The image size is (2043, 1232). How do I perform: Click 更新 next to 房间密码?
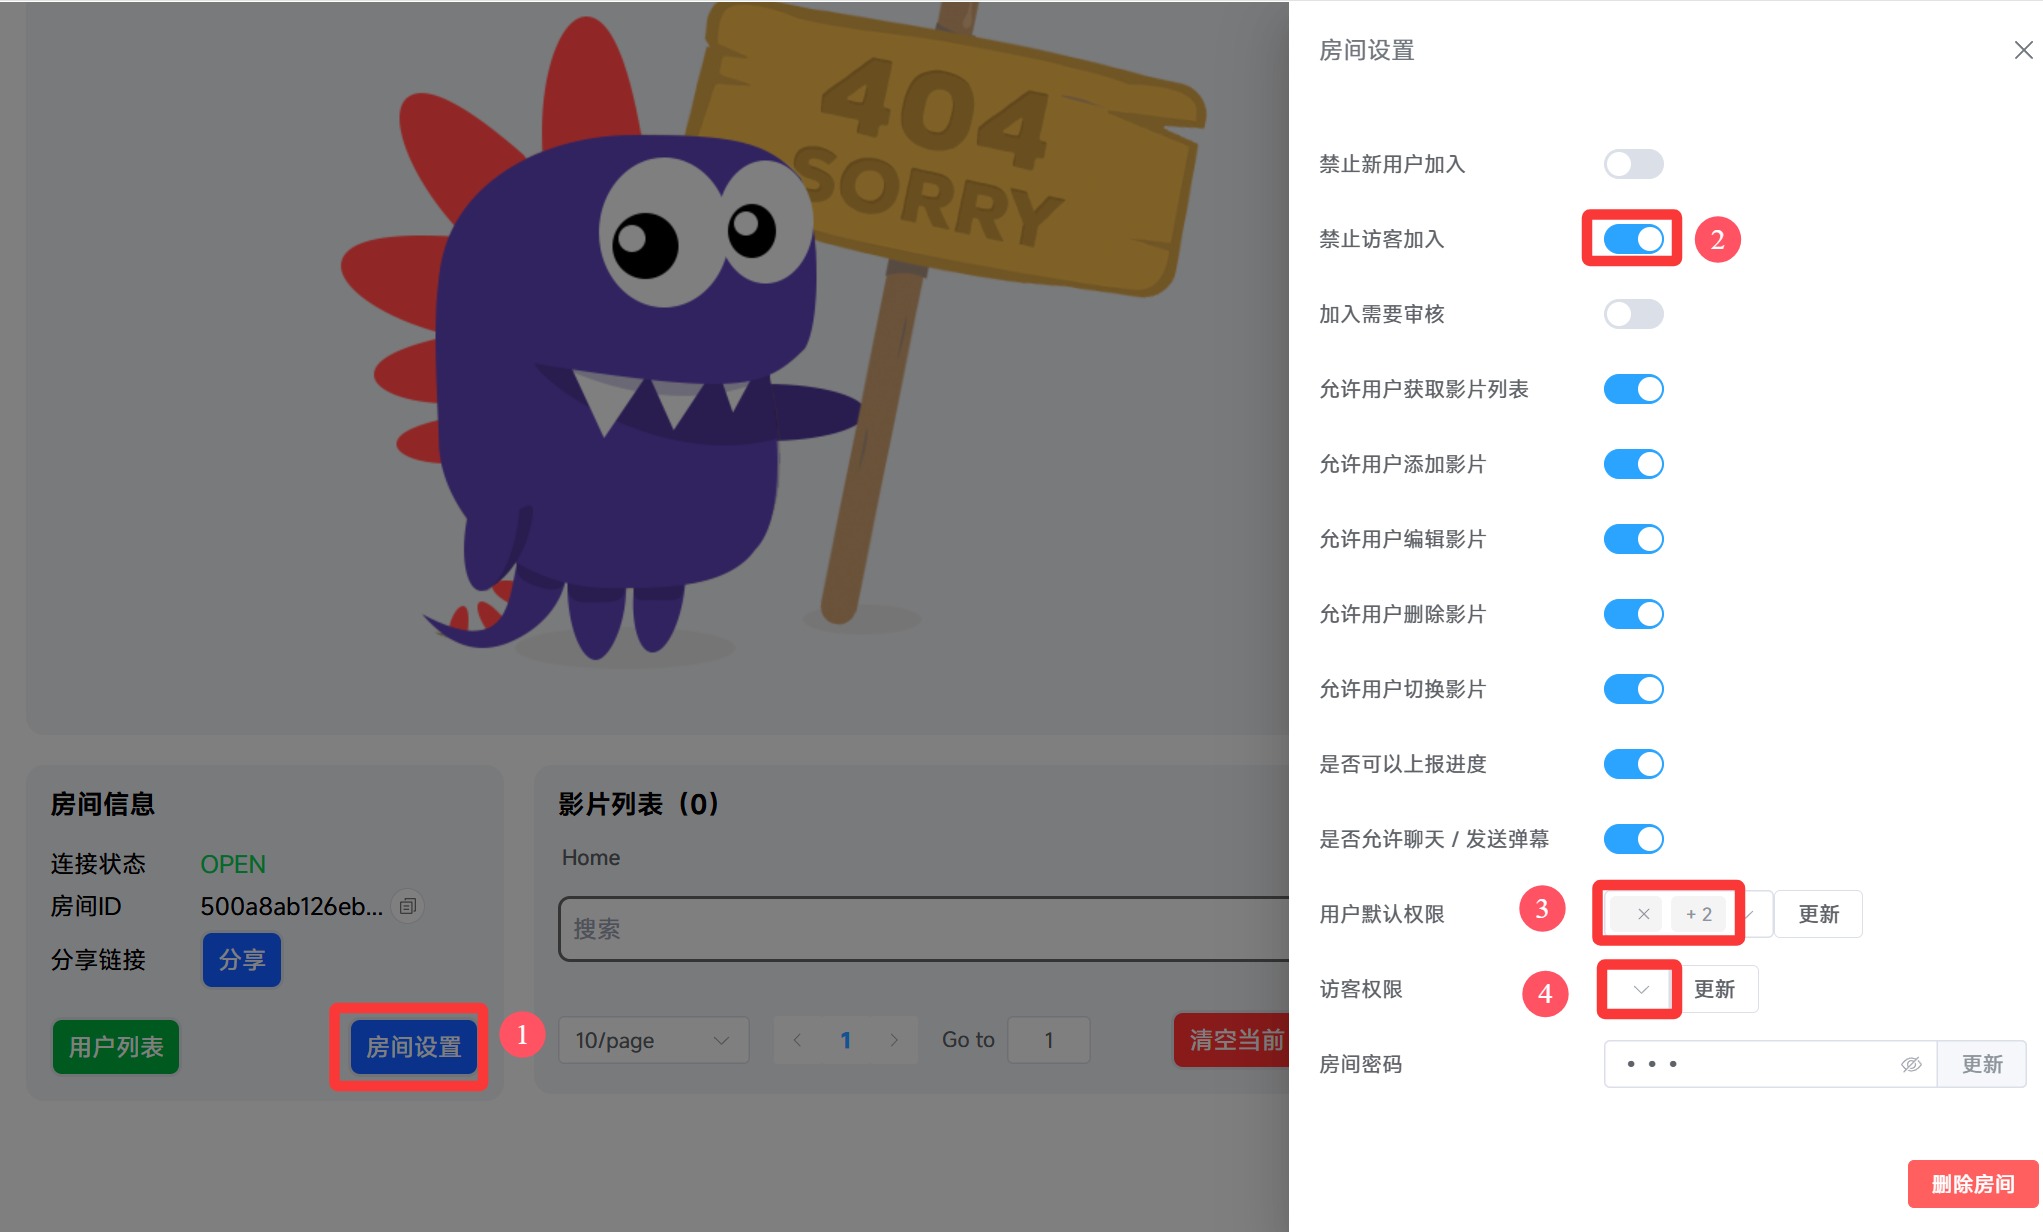[x=1981, y=1064]
